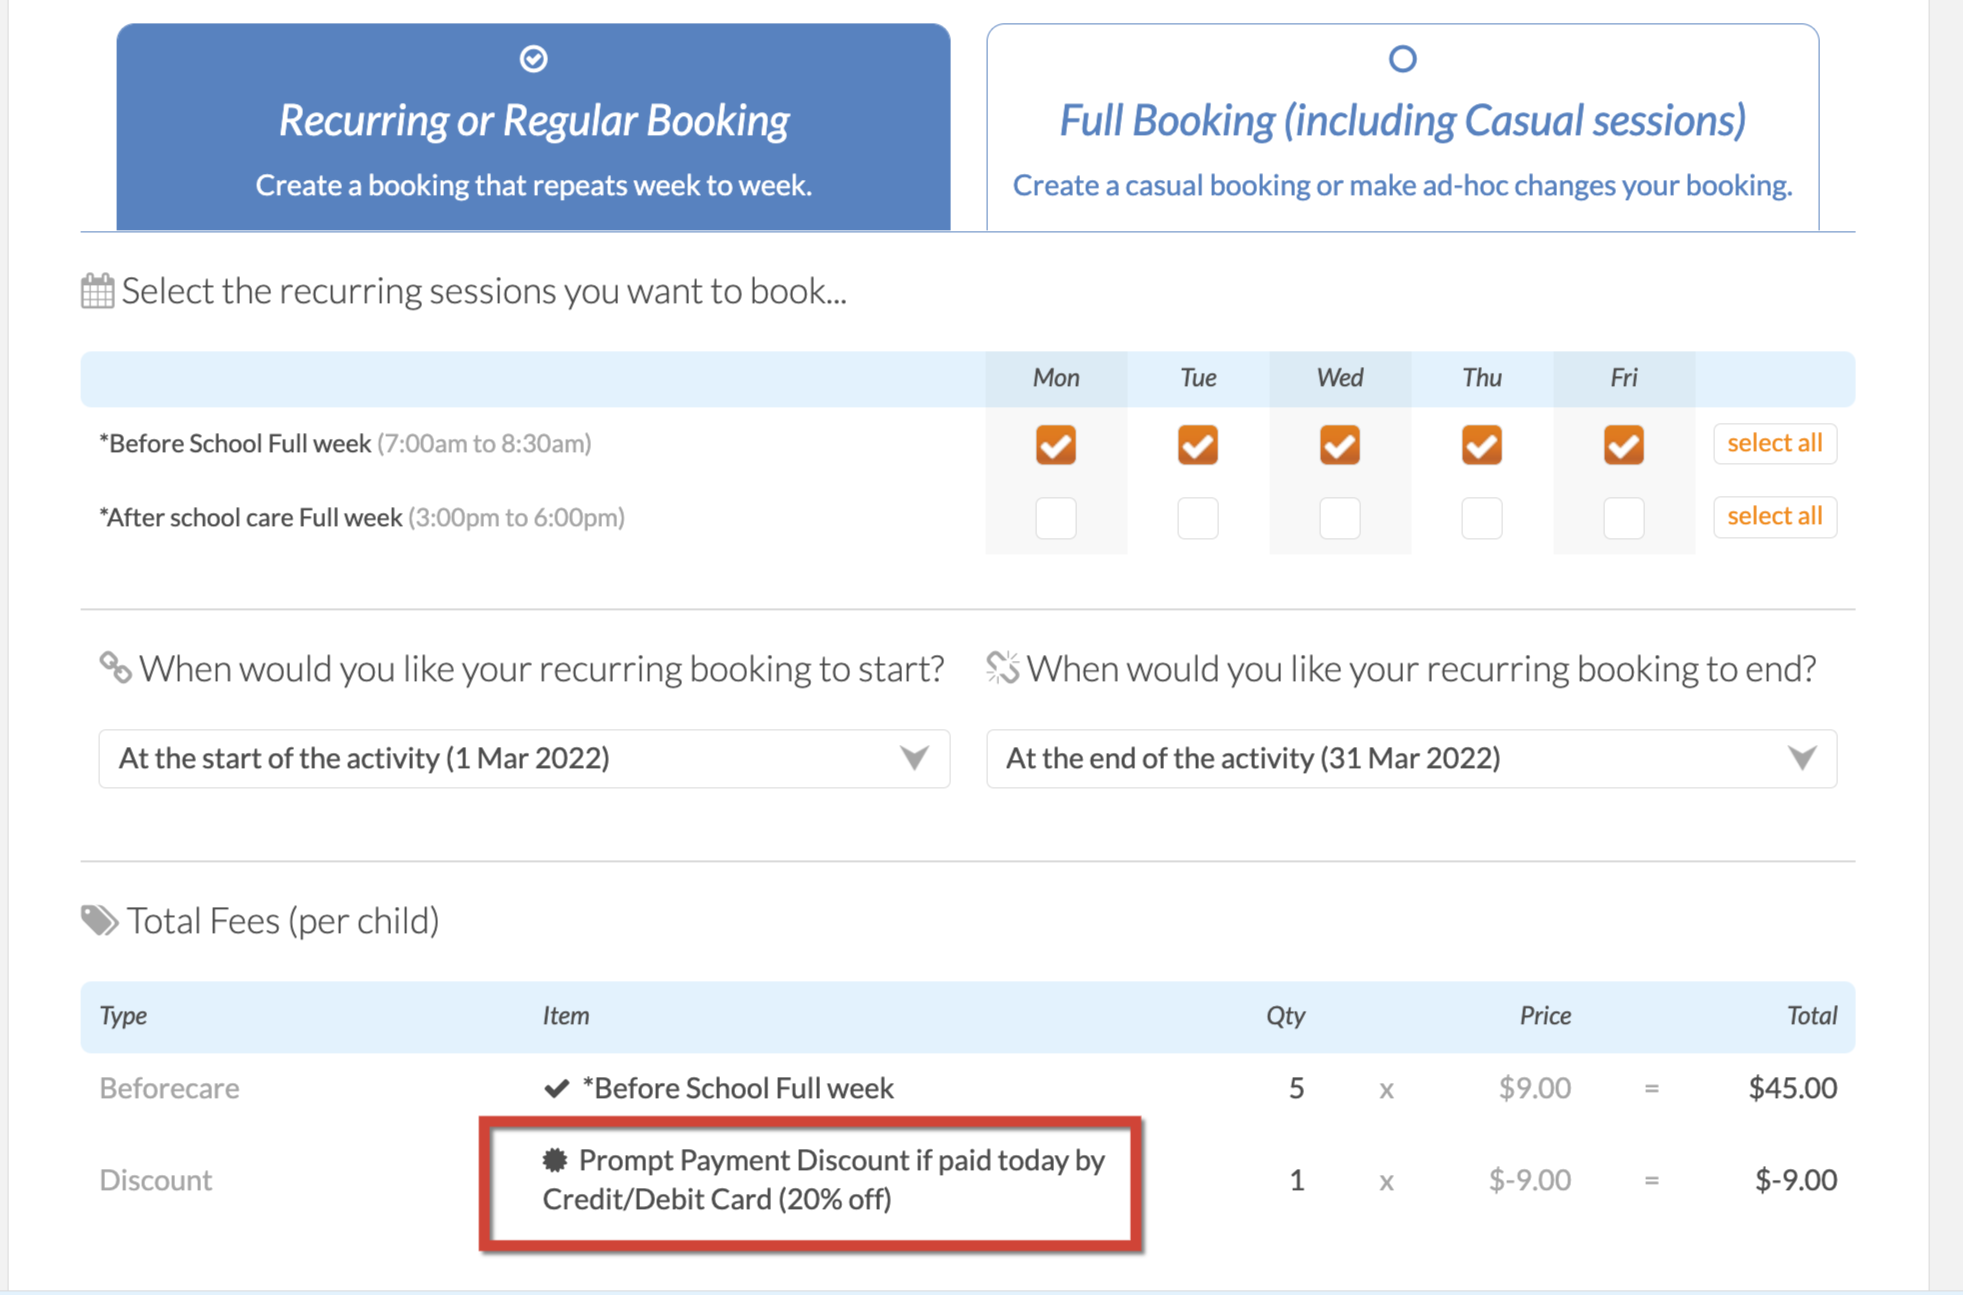Uncheck Before School Monday checkbox
Image resolution: width=1963 pixels, height=1295 pixels.
1056,445
